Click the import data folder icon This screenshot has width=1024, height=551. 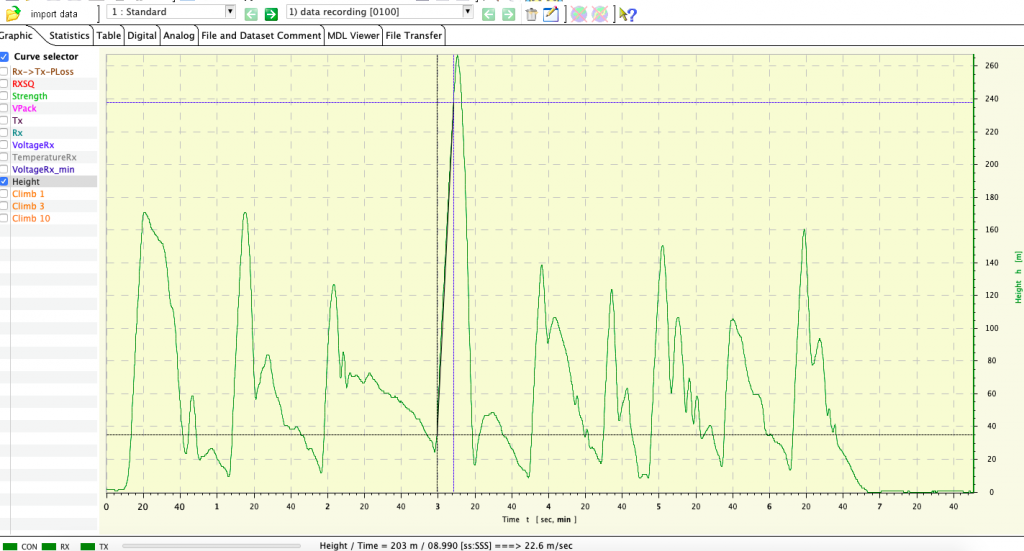pos(13,13)
